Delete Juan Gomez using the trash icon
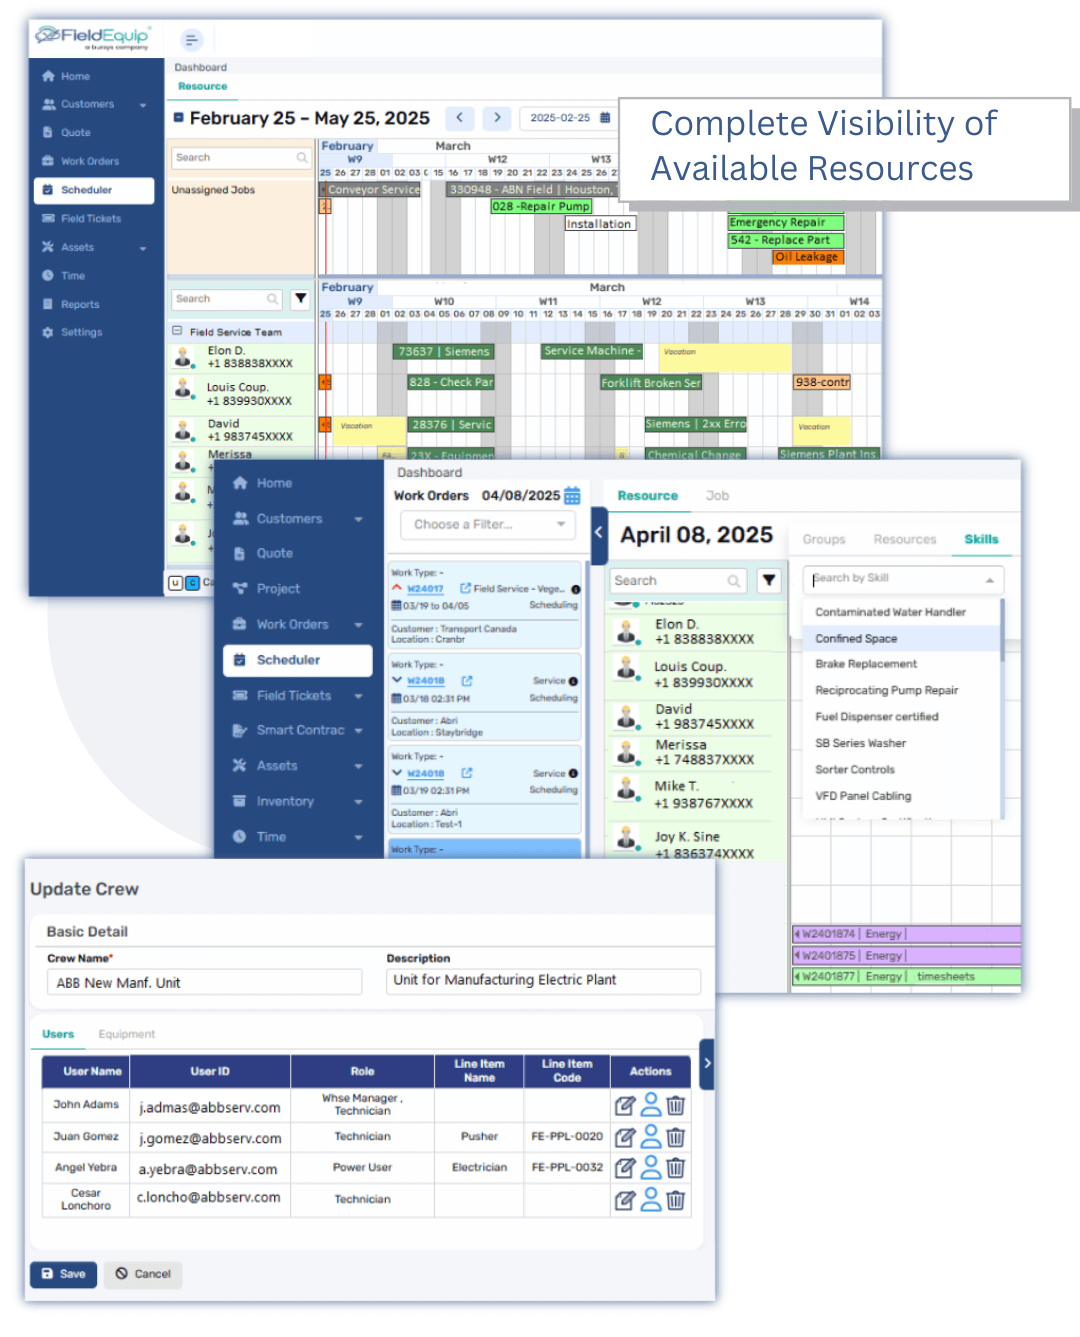The width and height of the screenshot is (1080, 1337). (676, 1137)
